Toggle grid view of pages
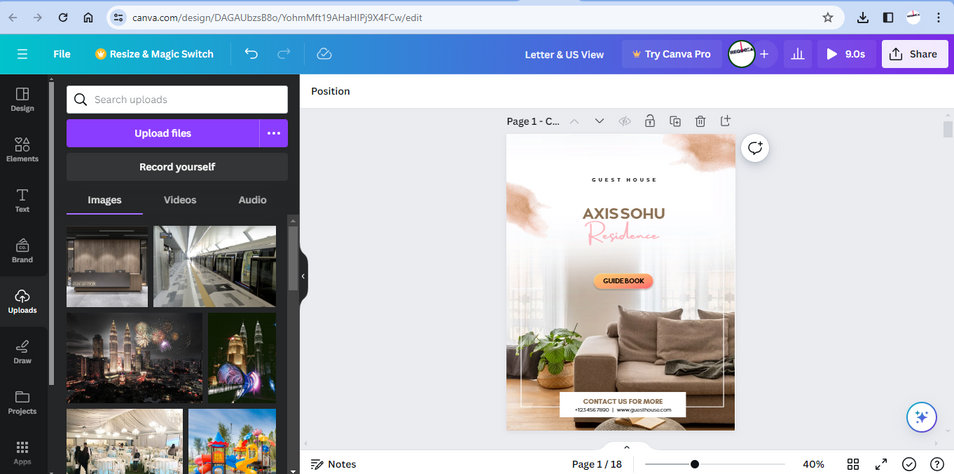 tap(853, 464)
